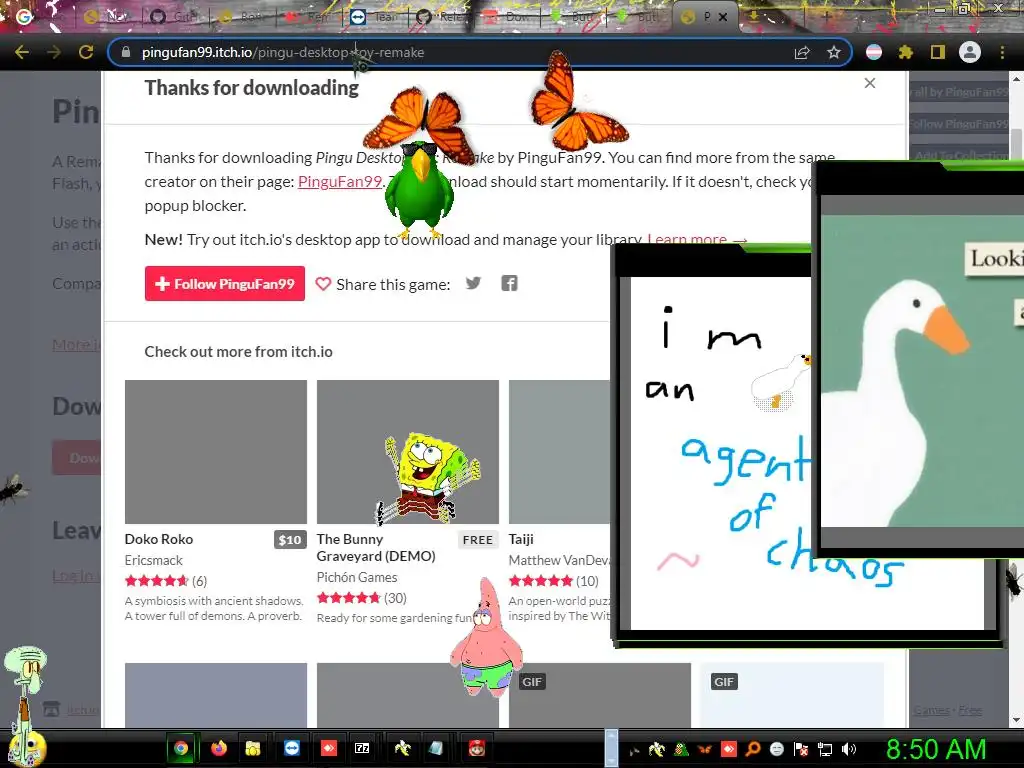Visit Pichón Games author page
Image resolution: width=1024 pixels, height=768 pixels.
click(357, 577)
